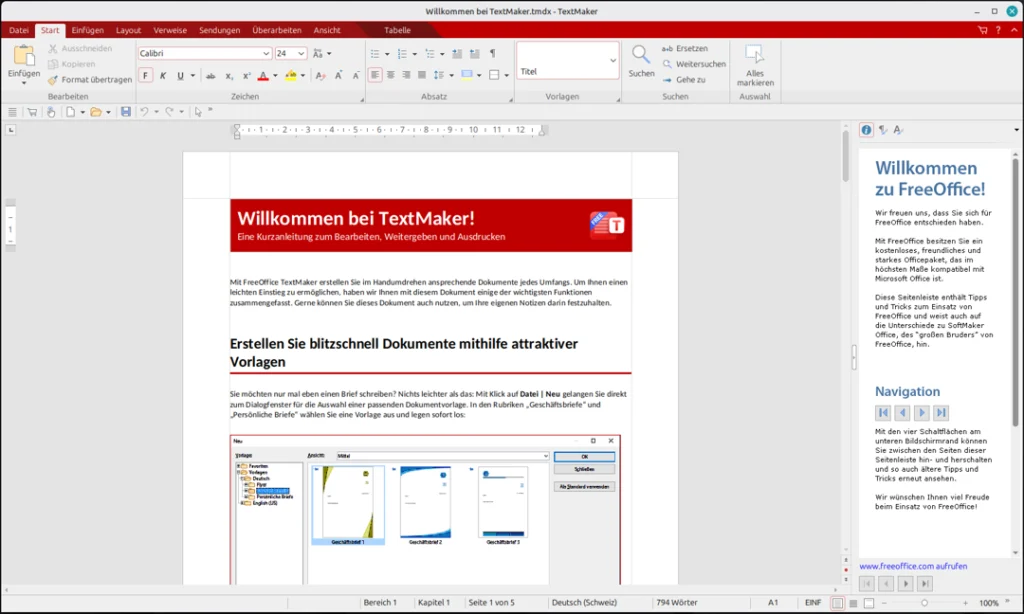The image size is (1024, 614).
Task: Click the sidebar next page arrow under Navigation
Action: 921,413
